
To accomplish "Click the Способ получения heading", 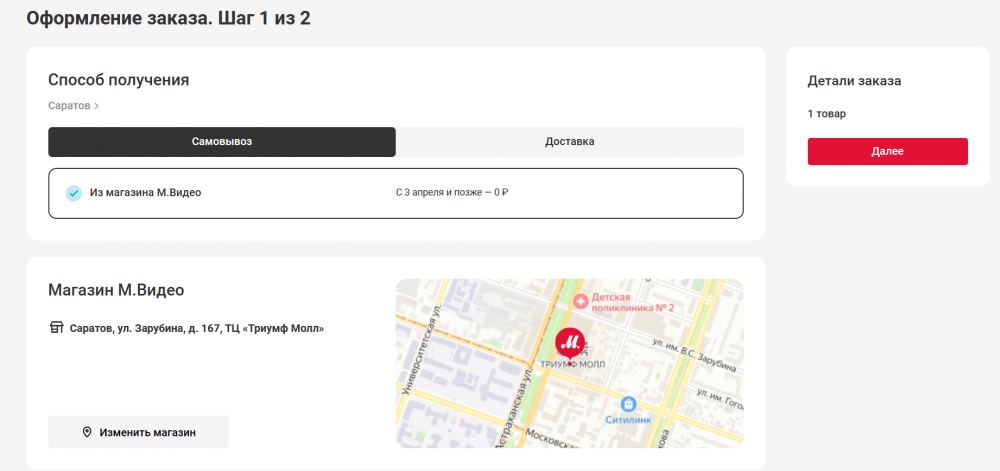I will point(119,80).
